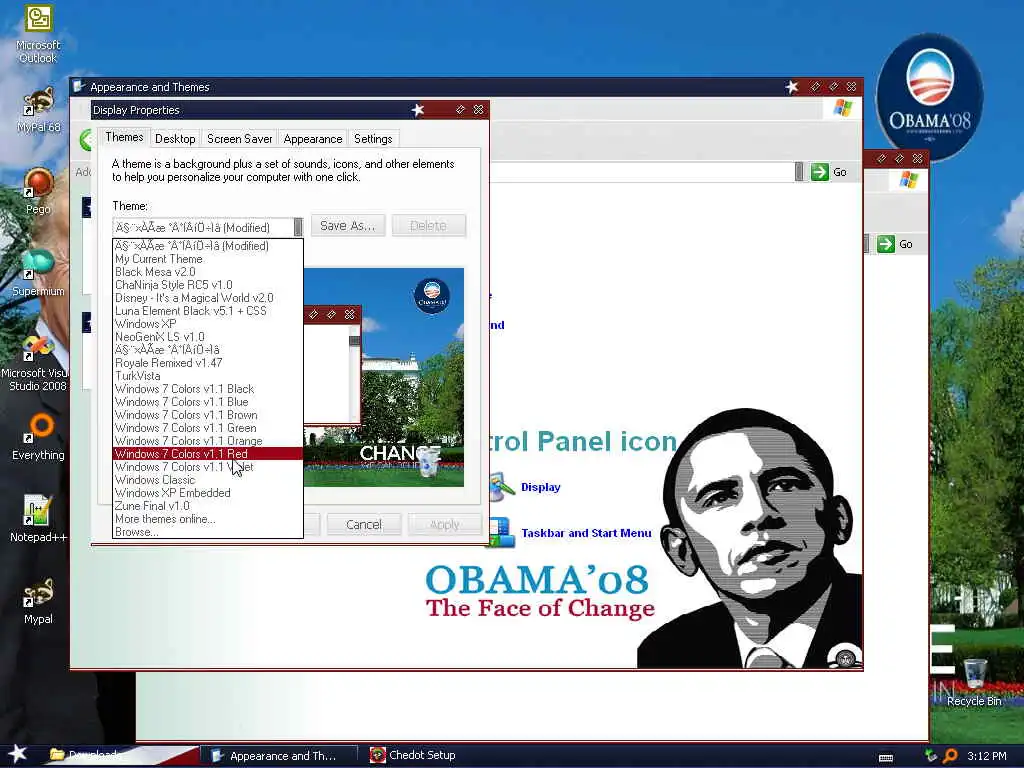Image resolution: width=1024 pixels, height=768 pixels.
Task: Open Taskbar and Start Menu link
Action: [x=586, y=533]
